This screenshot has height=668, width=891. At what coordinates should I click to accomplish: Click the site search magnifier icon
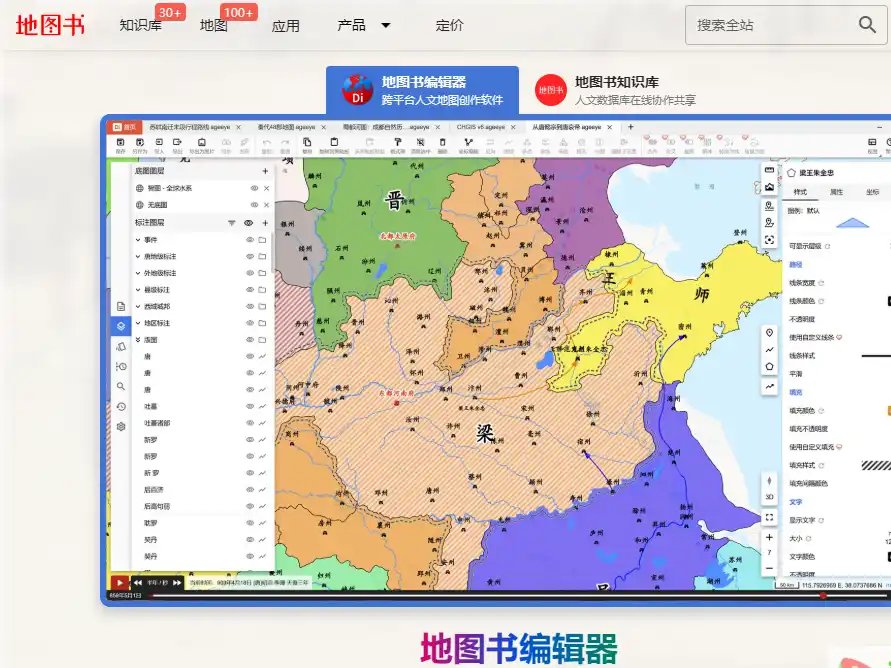[x=867, y=24]
